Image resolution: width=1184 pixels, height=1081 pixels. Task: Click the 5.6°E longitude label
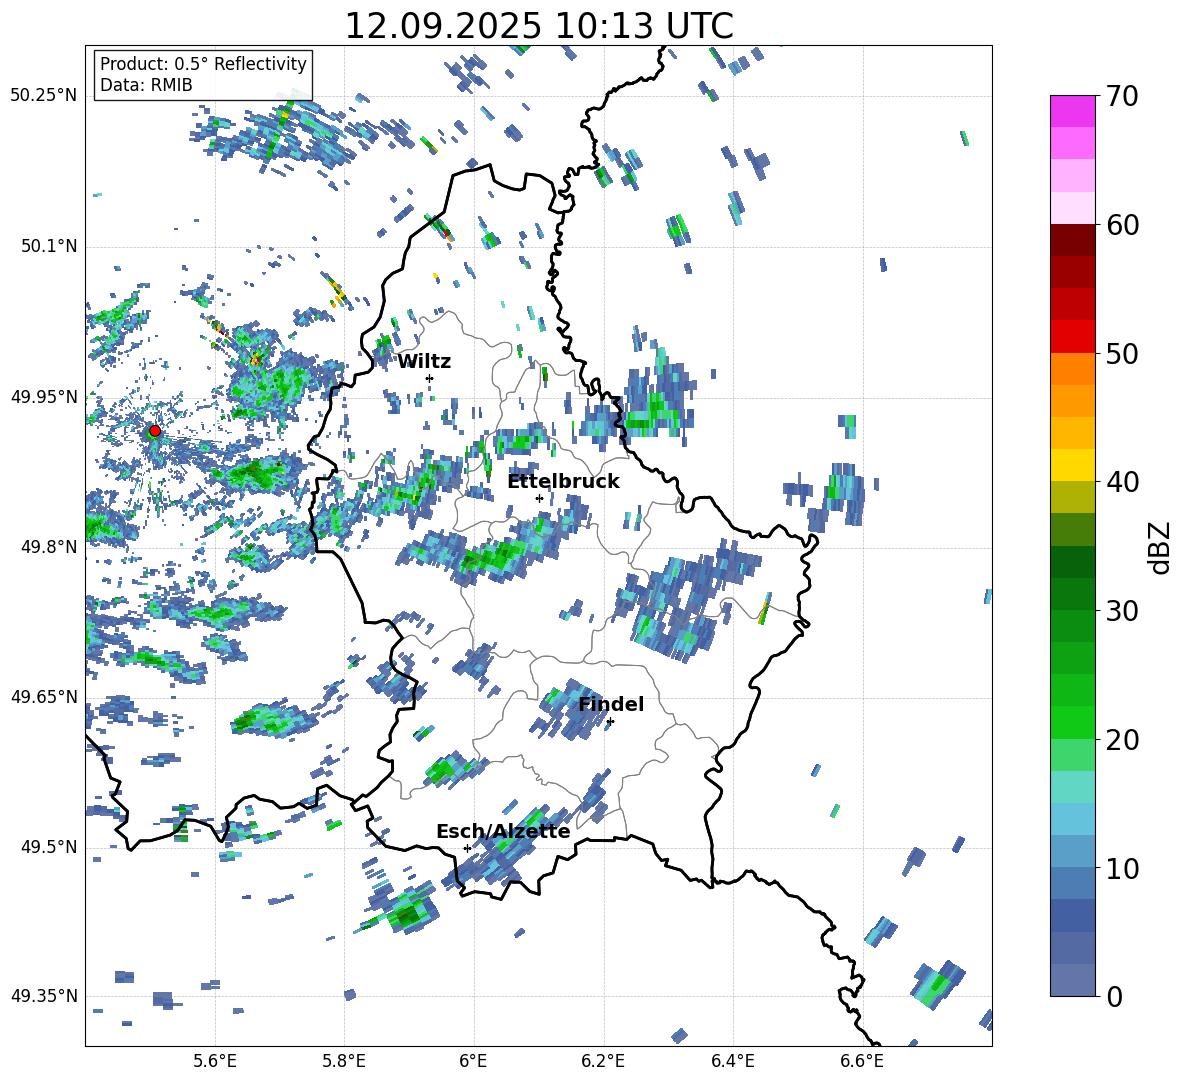(215, 1061)
